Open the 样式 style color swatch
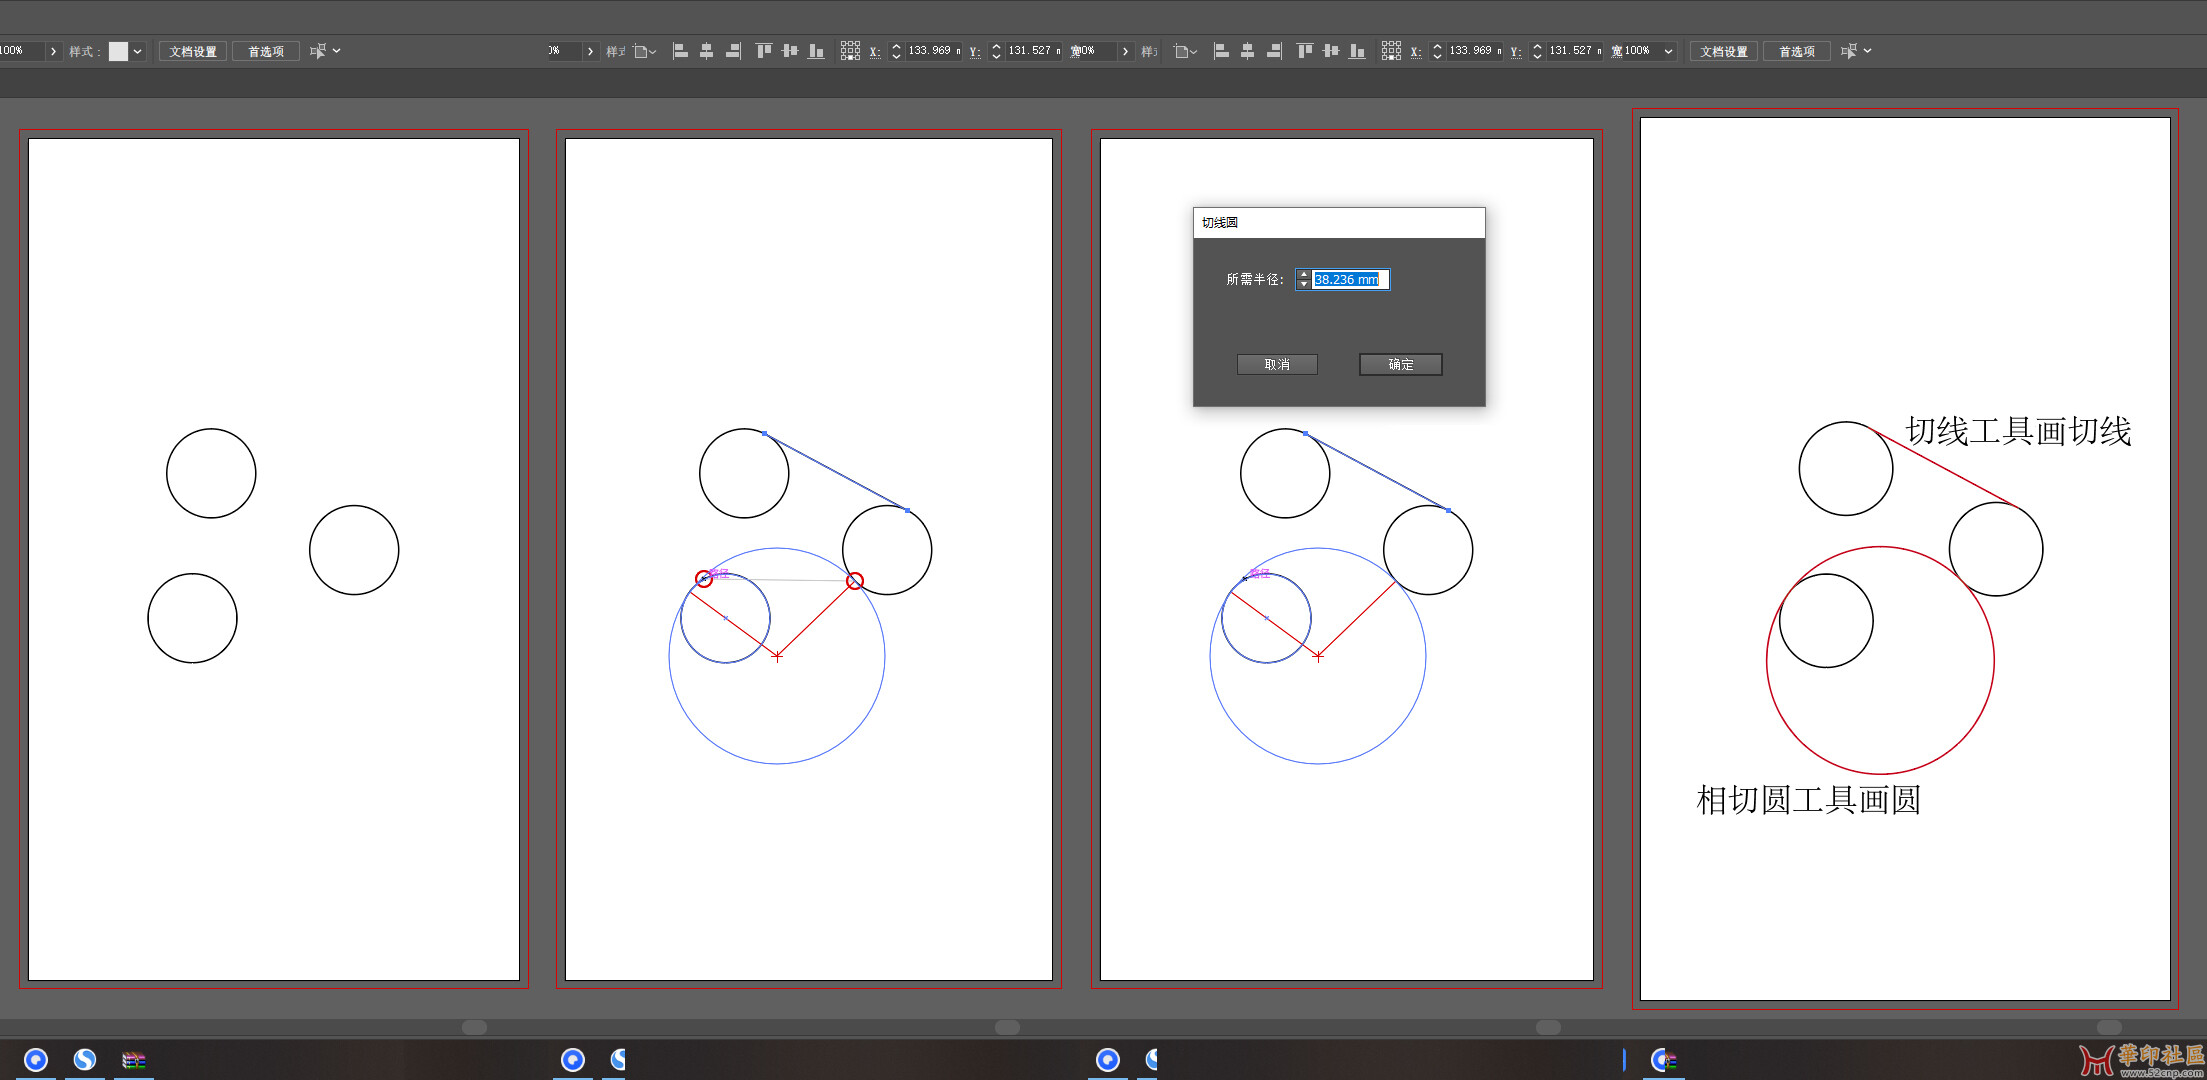Viewport: 2207px width, 1080px height. tap(118, 51)
